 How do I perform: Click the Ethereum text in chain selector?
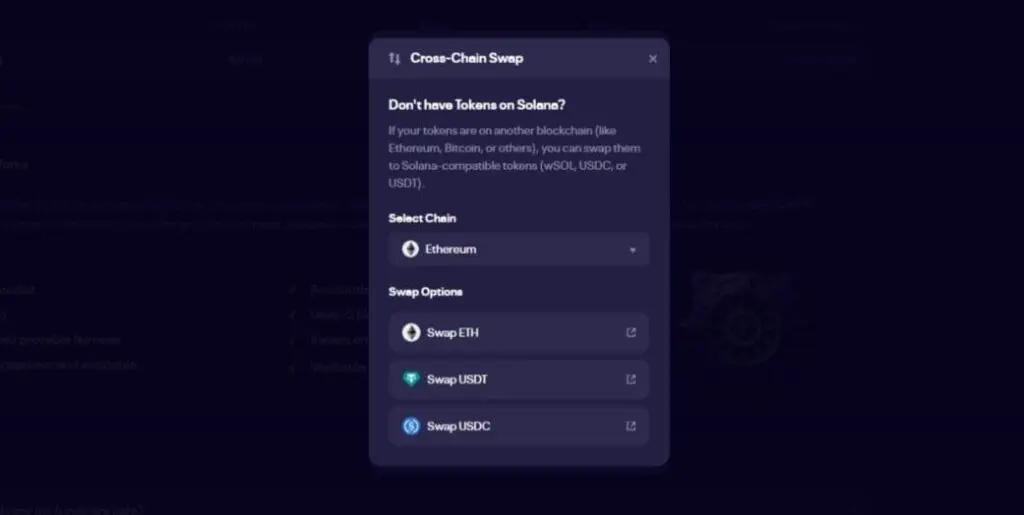pyautogui.click(x=451, y=249)
